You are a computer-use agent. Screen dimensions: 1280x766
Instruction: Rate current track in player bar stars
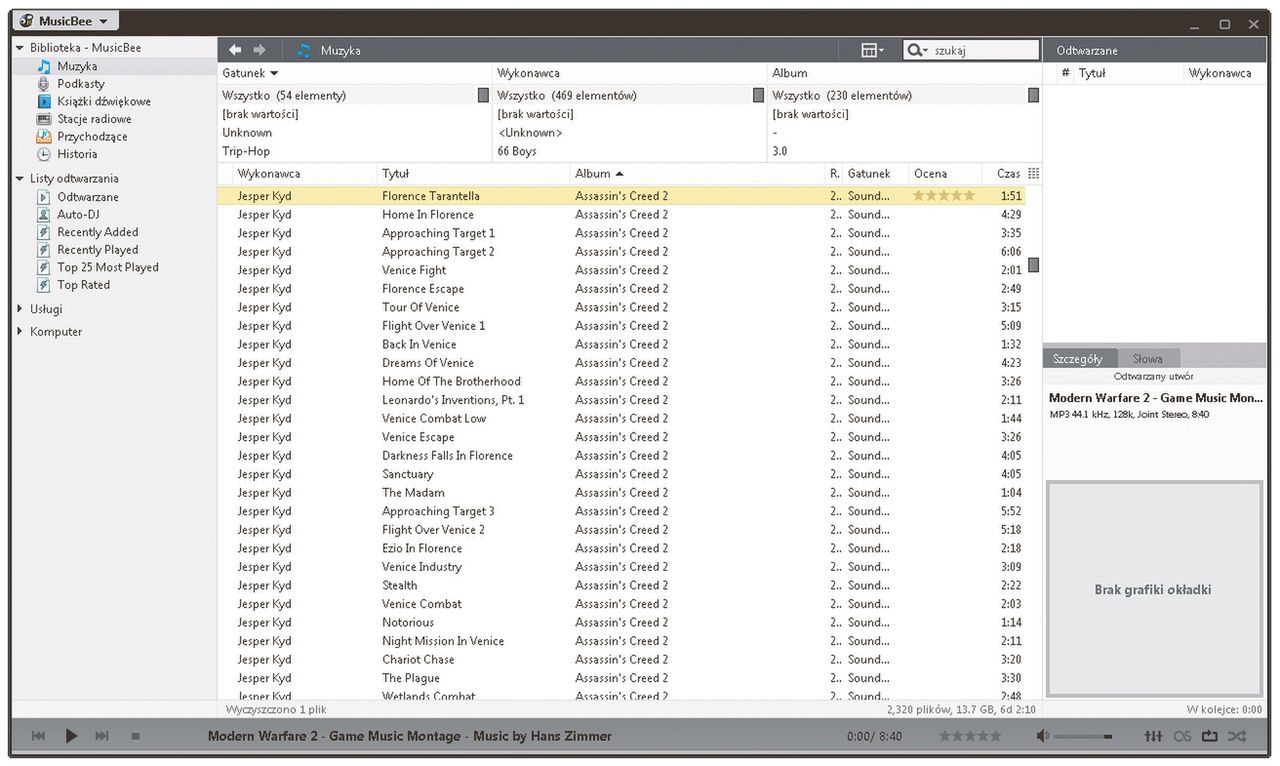click(x=970, y=736)
